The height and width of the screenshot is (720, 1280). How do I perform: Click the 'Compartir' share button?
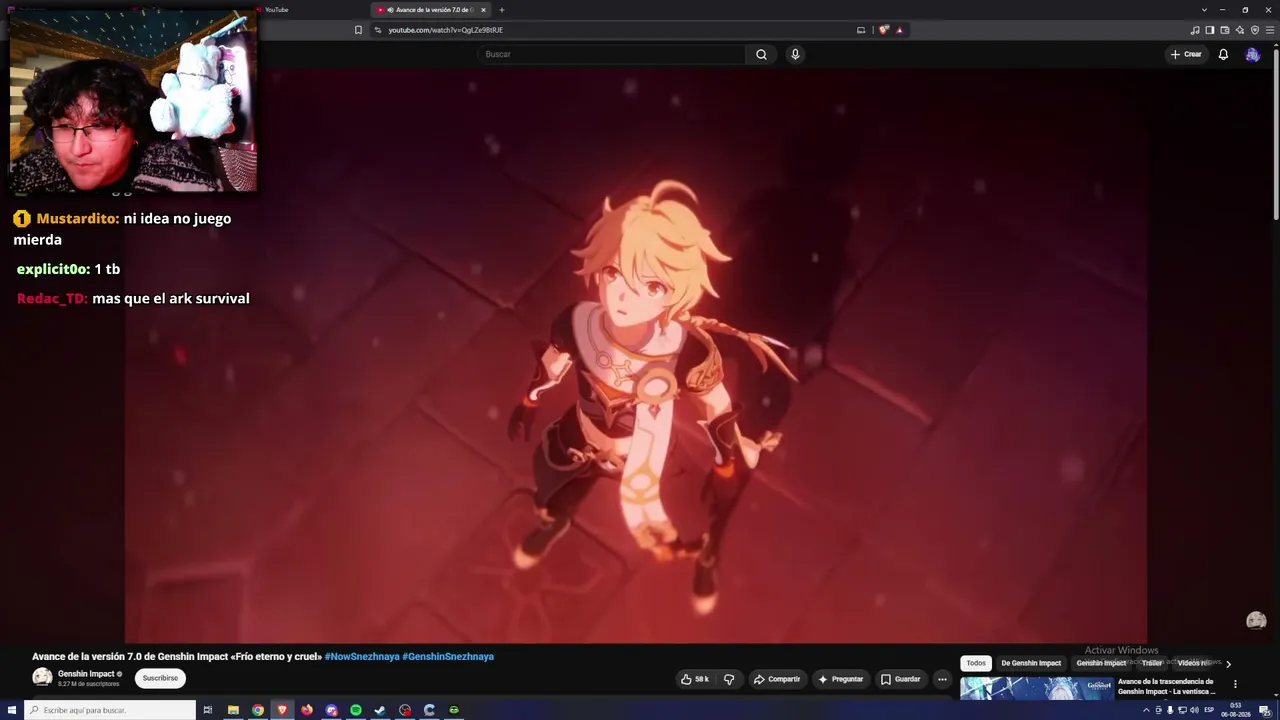[777, 679]
